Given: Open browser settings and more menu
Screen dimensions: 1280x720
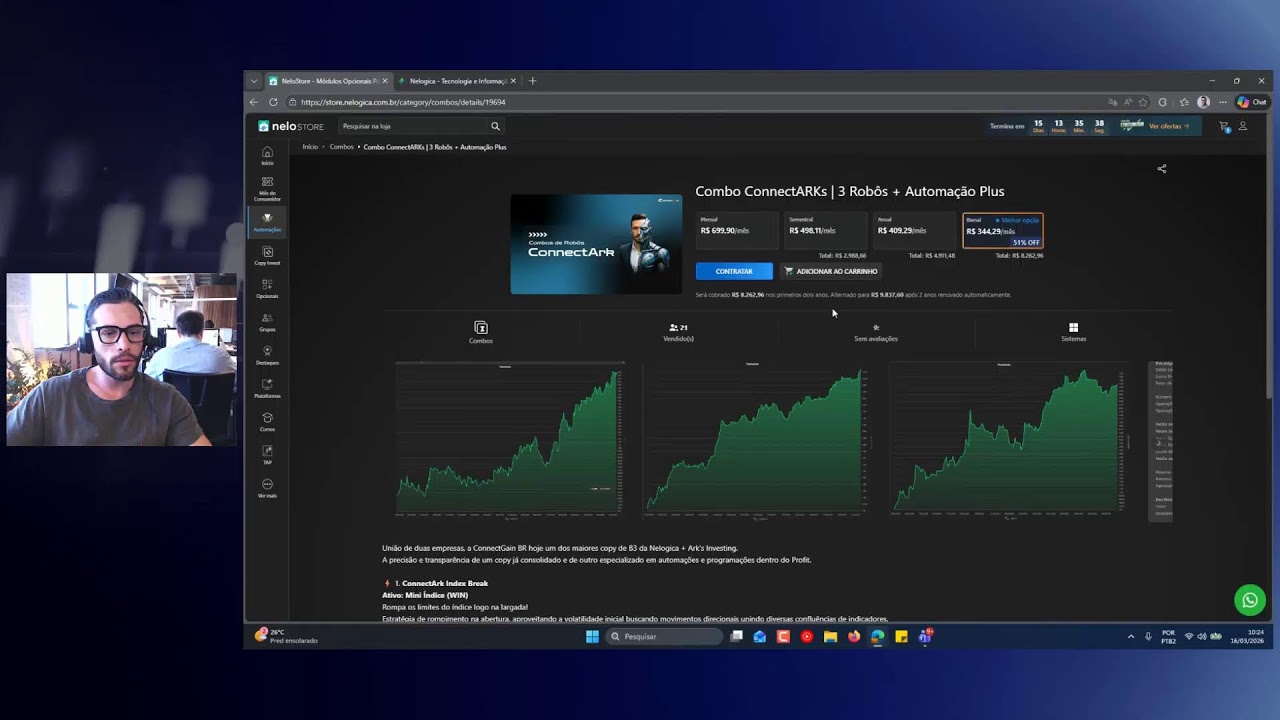Looking at the screenshot, I should click(1222, 102).
